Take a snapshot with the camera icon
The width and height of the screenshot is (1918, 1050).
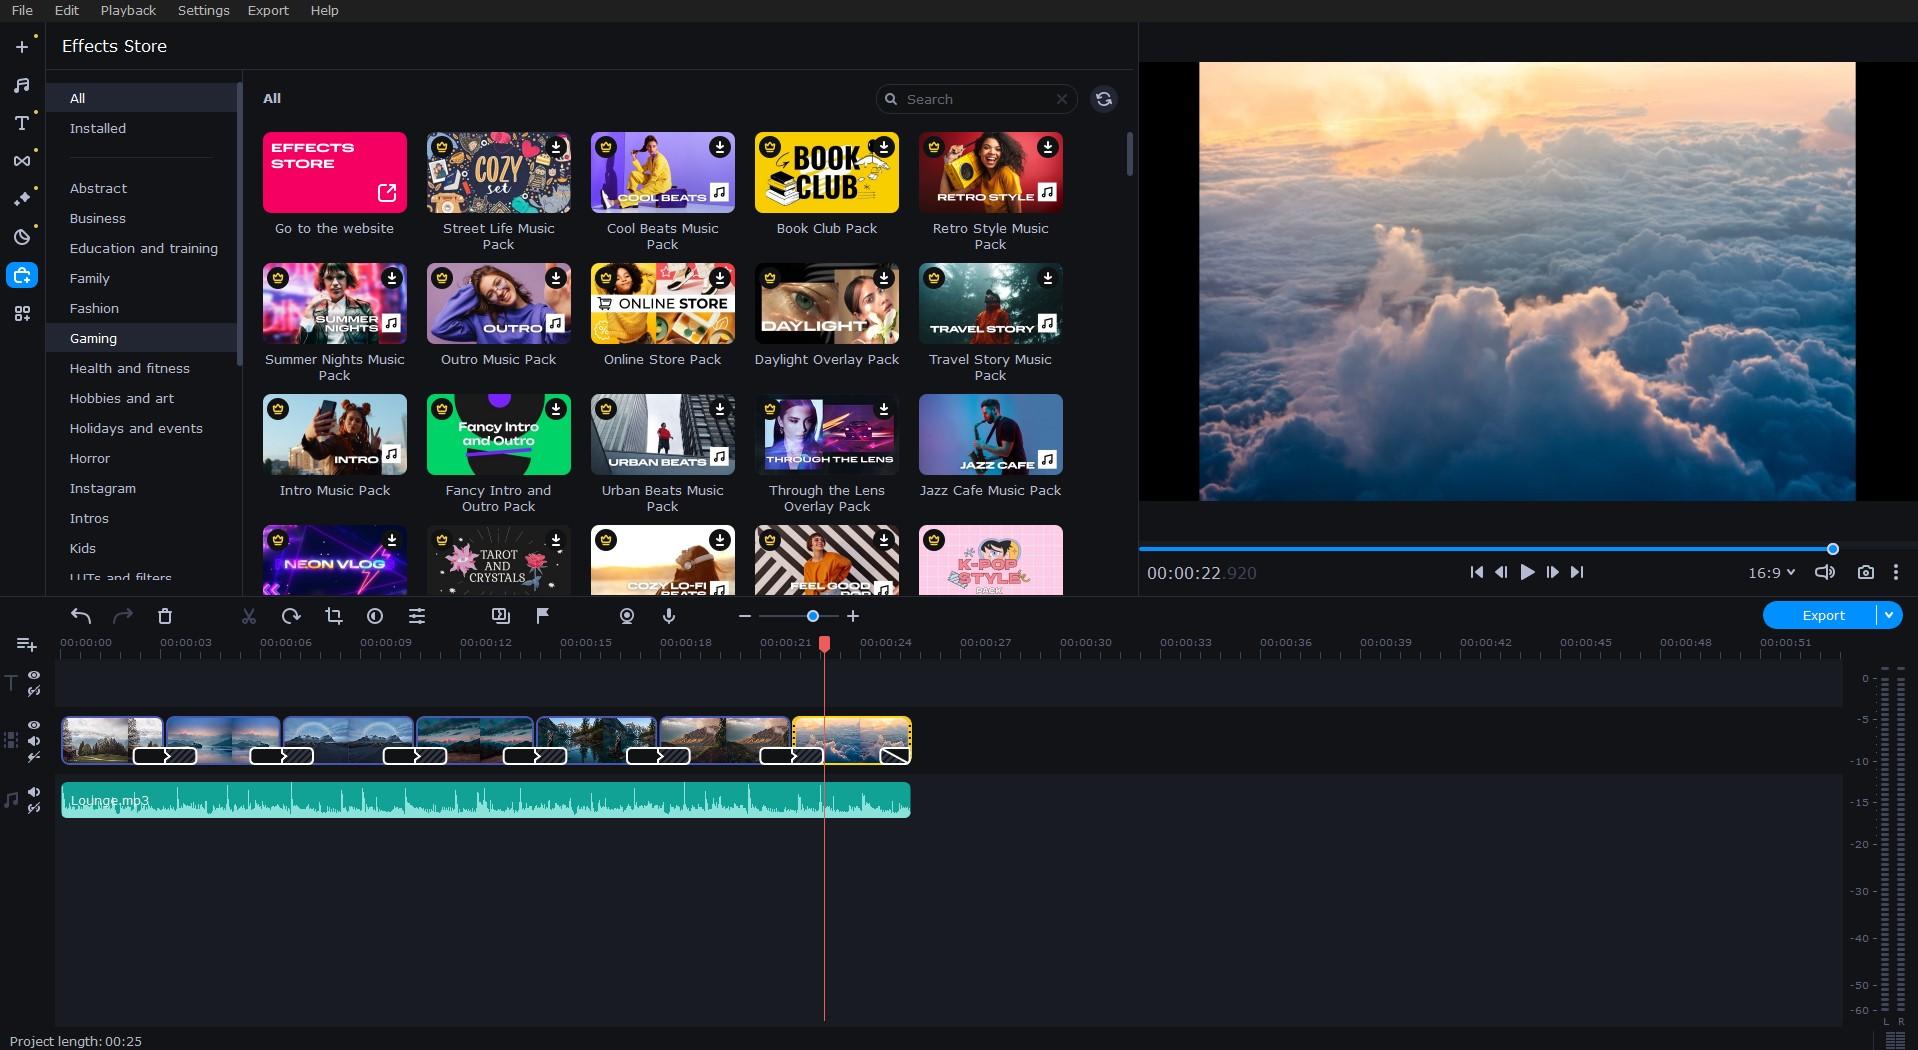[1865, 572]
